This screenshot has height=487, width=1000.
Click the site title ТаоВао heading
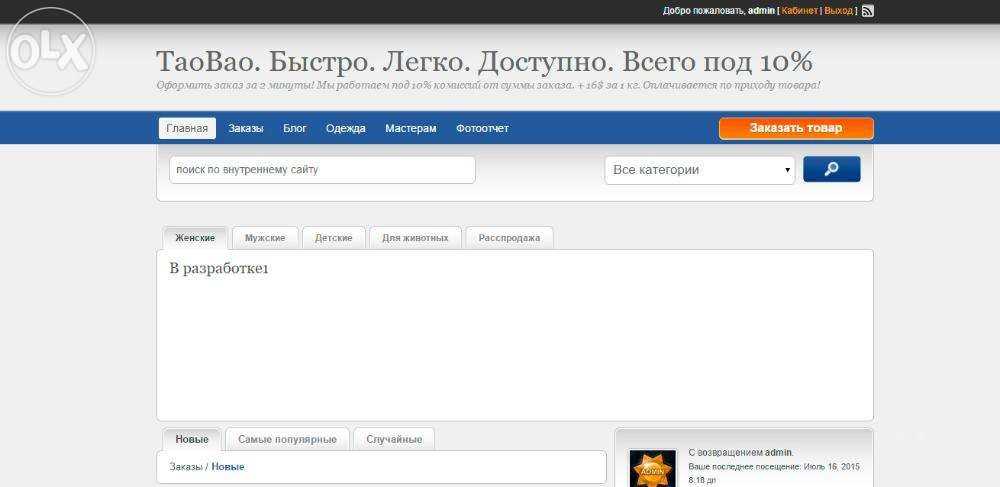tap(484, 62)
